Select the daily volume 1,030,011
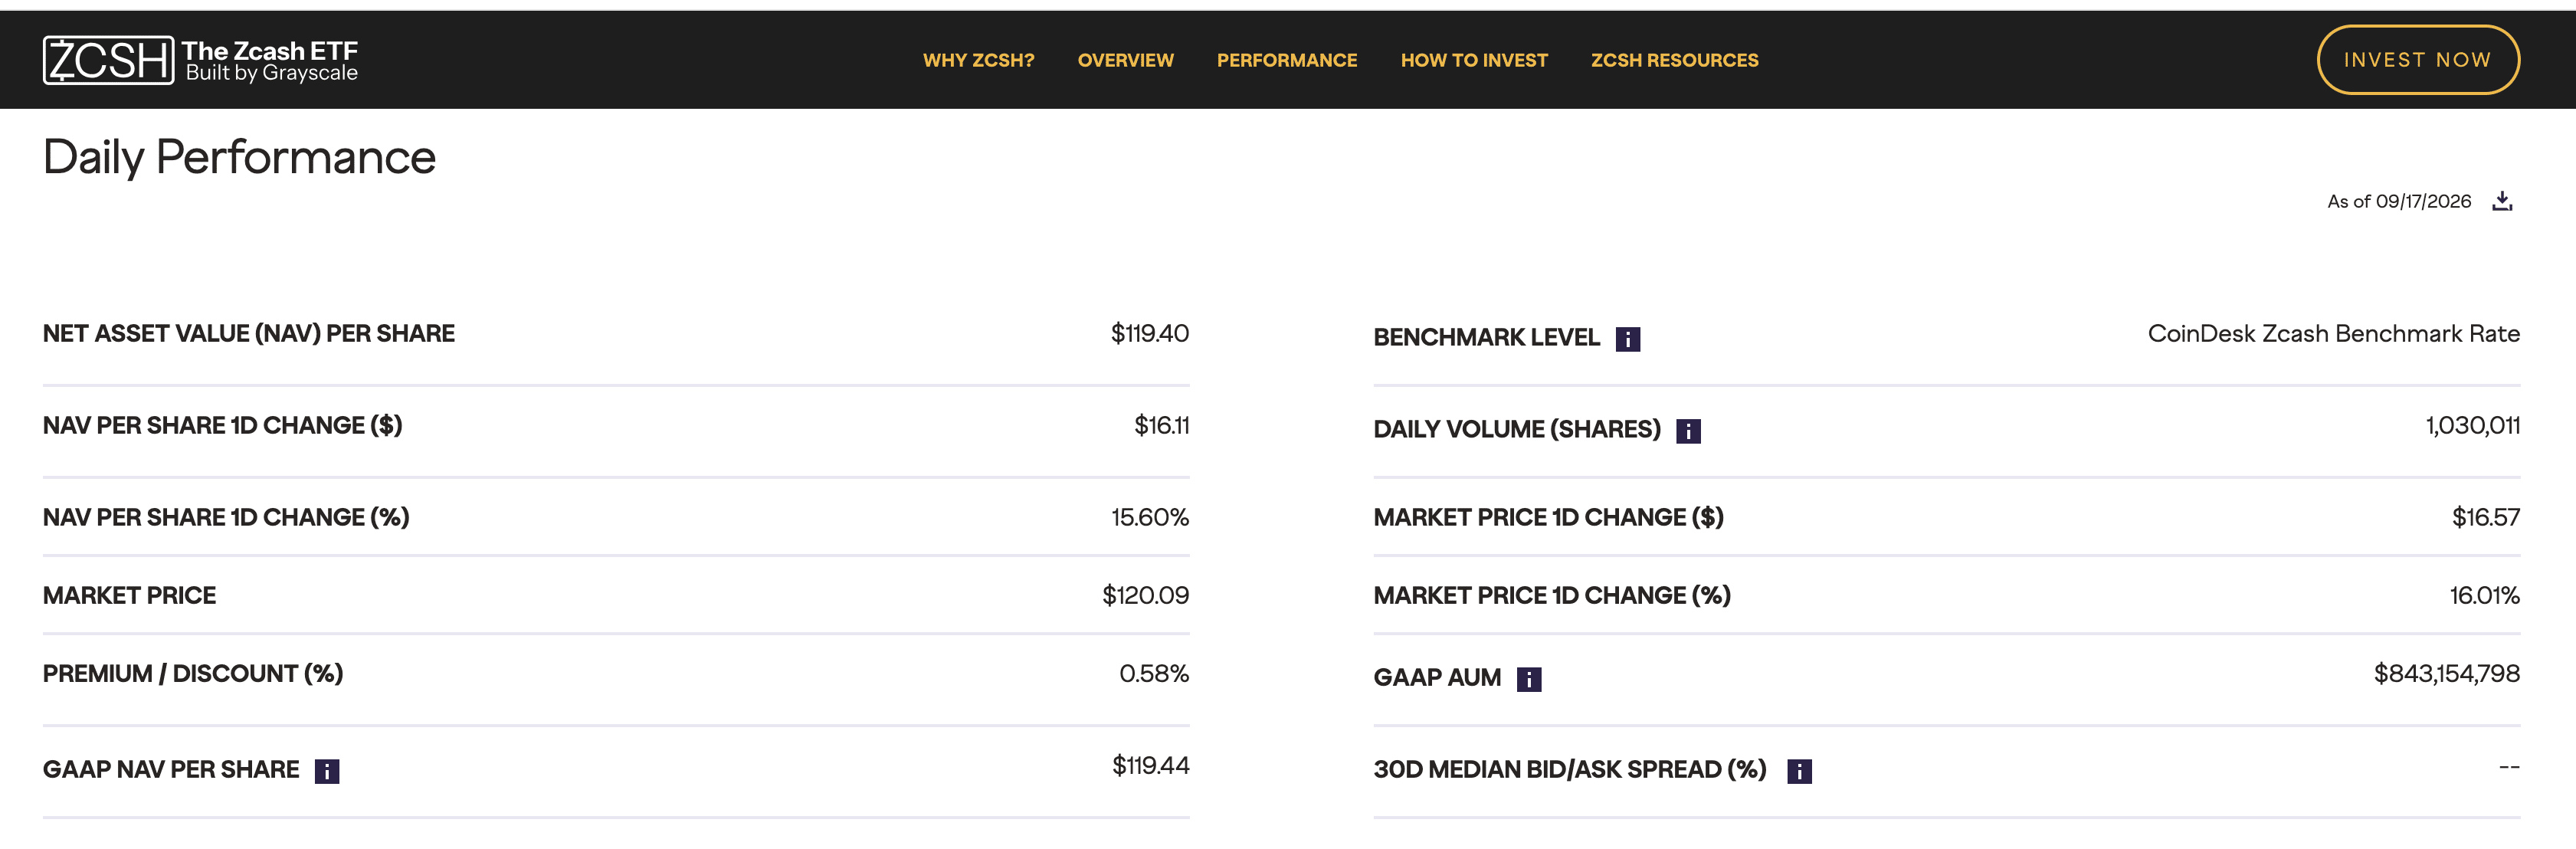 click(x=2472, y=425)
